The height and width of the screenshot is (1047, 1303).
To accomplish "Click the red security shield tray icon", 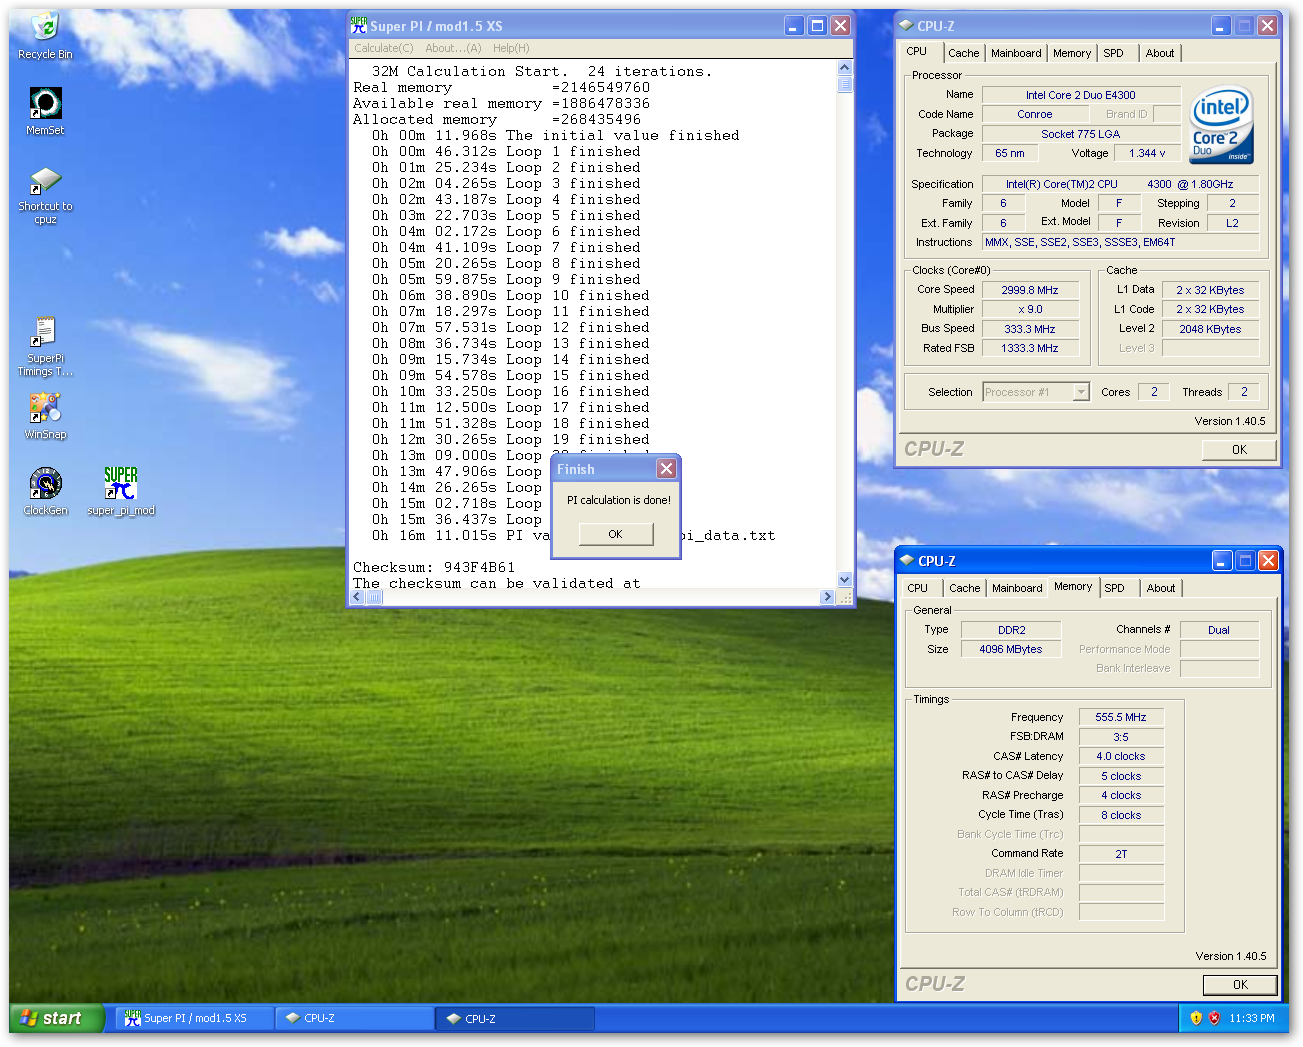I will tap(1214, 1018).
